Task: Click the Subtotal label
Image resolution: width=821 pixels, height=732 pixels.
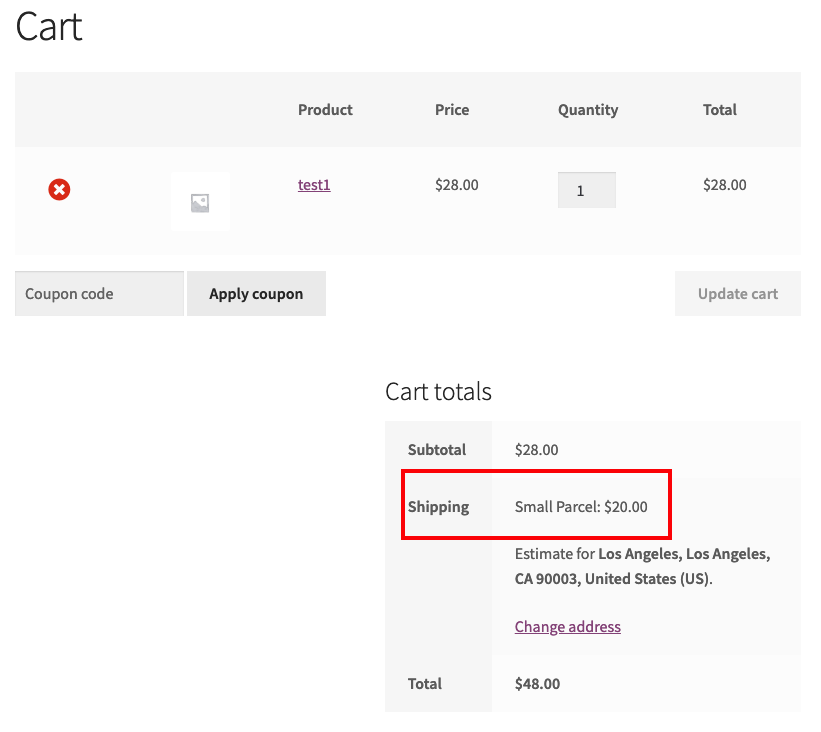Action: coord(437,450)
